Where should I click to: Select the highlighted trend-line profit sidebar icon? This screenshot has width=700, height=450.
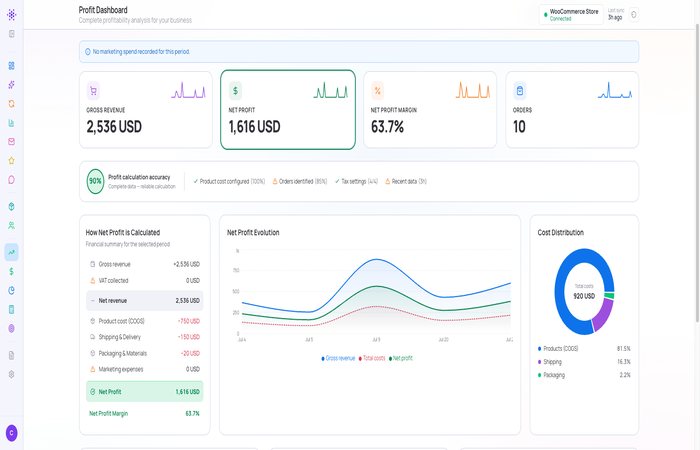point(12,252)
